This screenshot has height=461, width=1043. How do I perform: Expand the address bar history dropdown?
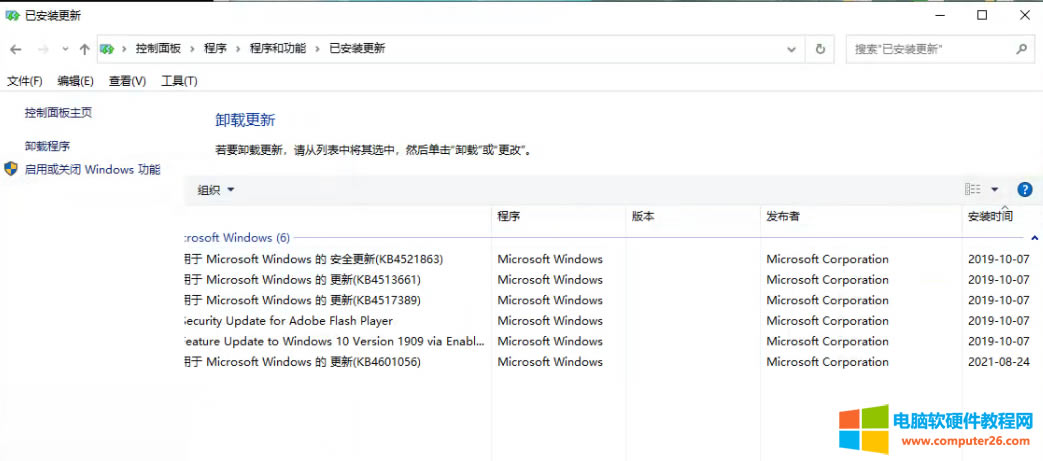(x=791, y=49)
